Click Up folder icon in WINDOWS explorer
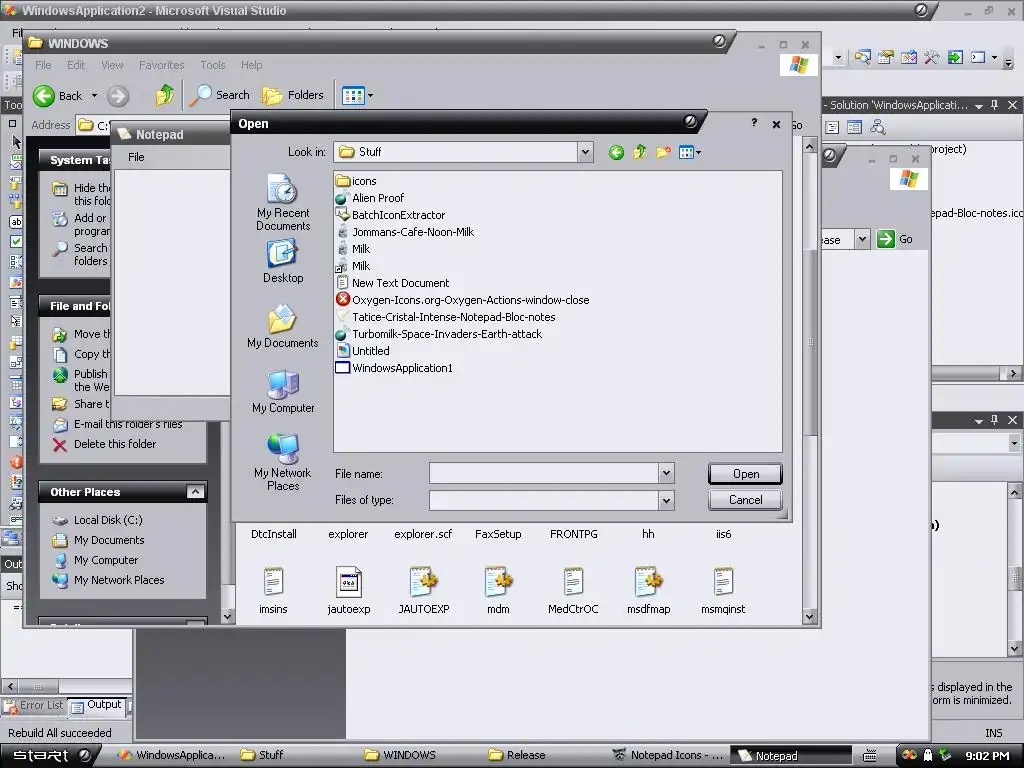 click(x=165, y=95)
